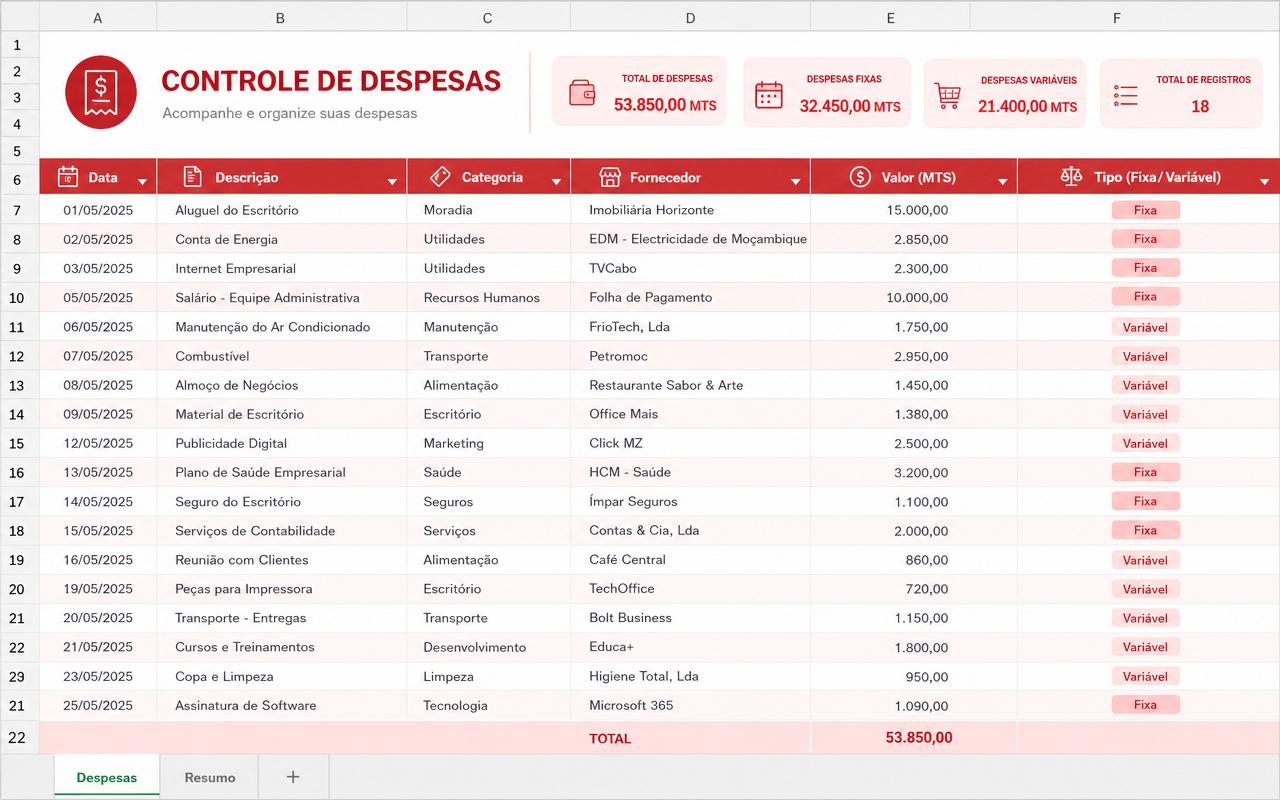Viewport: 1280px width, 800px height.
Task: Click the Fixa badge for Aluguel do Escritório
Action: [1146, 210]
